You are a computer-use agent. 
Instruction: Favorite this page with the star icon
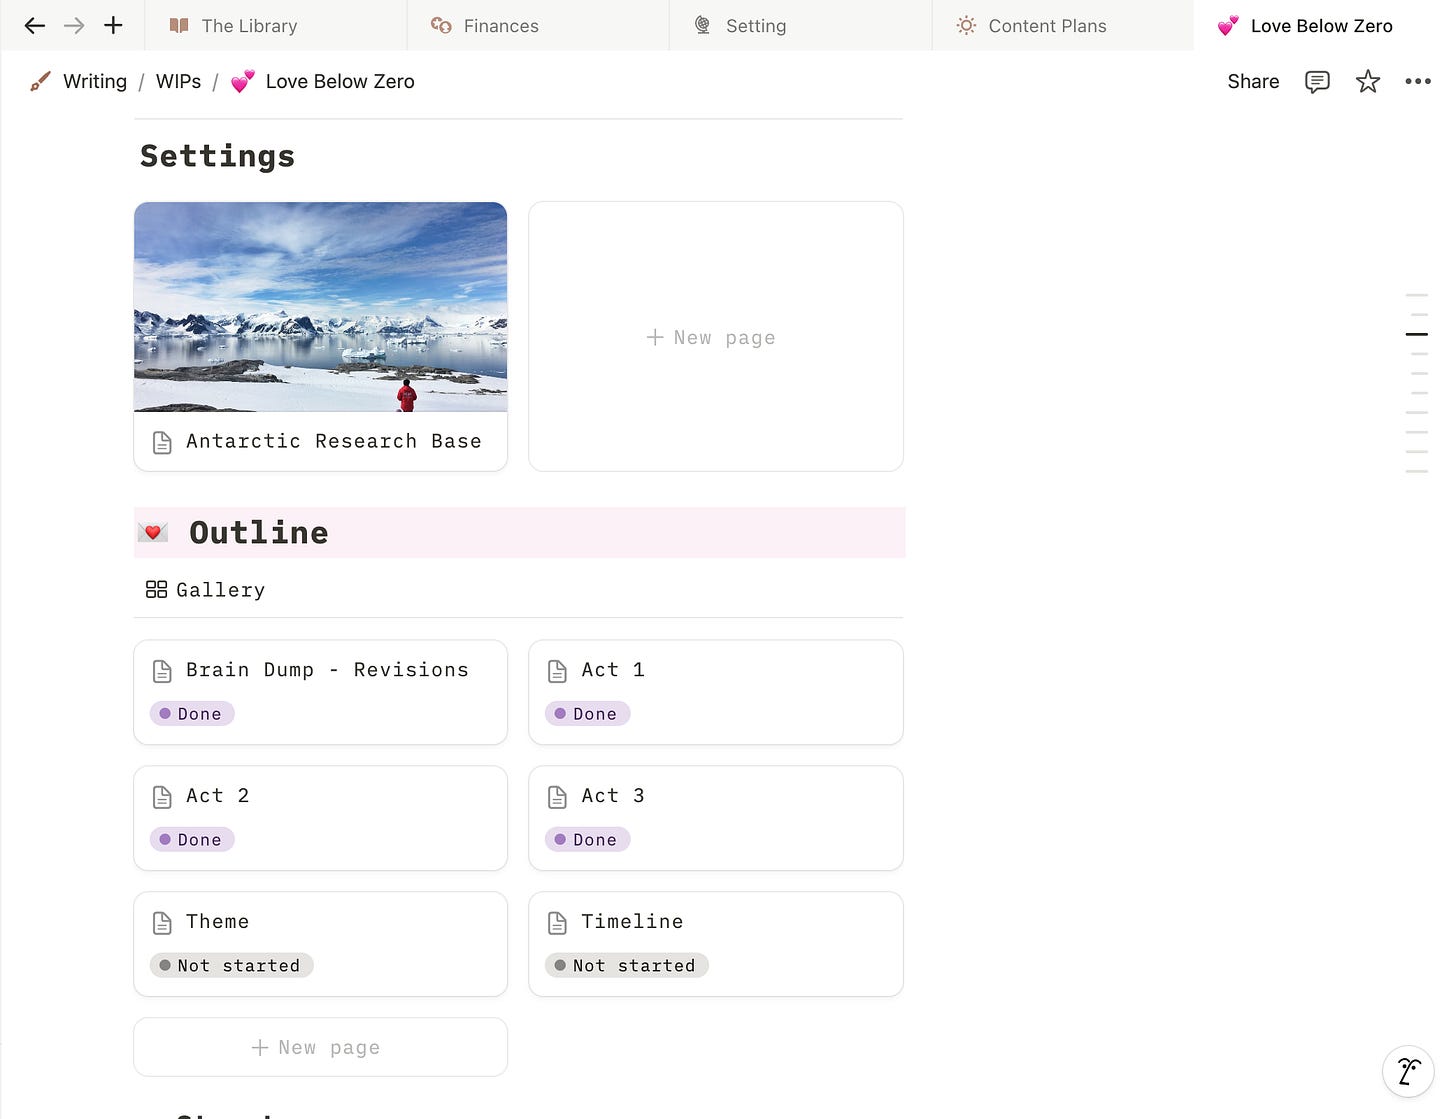coord(1368,82)
